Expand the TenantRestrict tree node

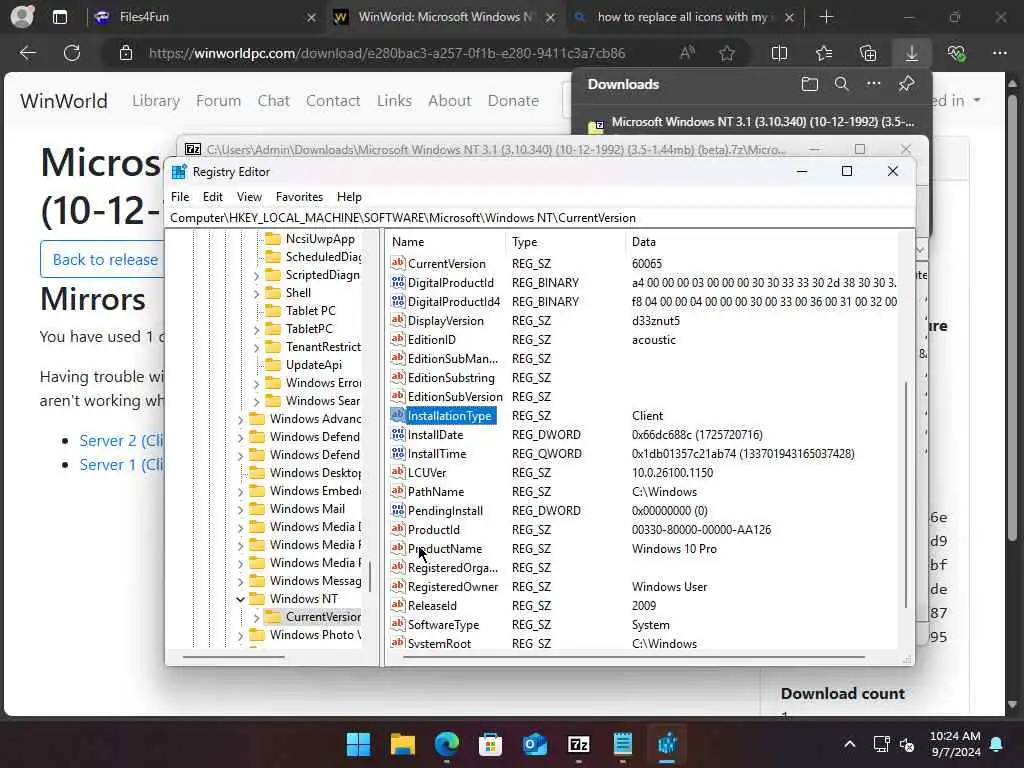256,347
